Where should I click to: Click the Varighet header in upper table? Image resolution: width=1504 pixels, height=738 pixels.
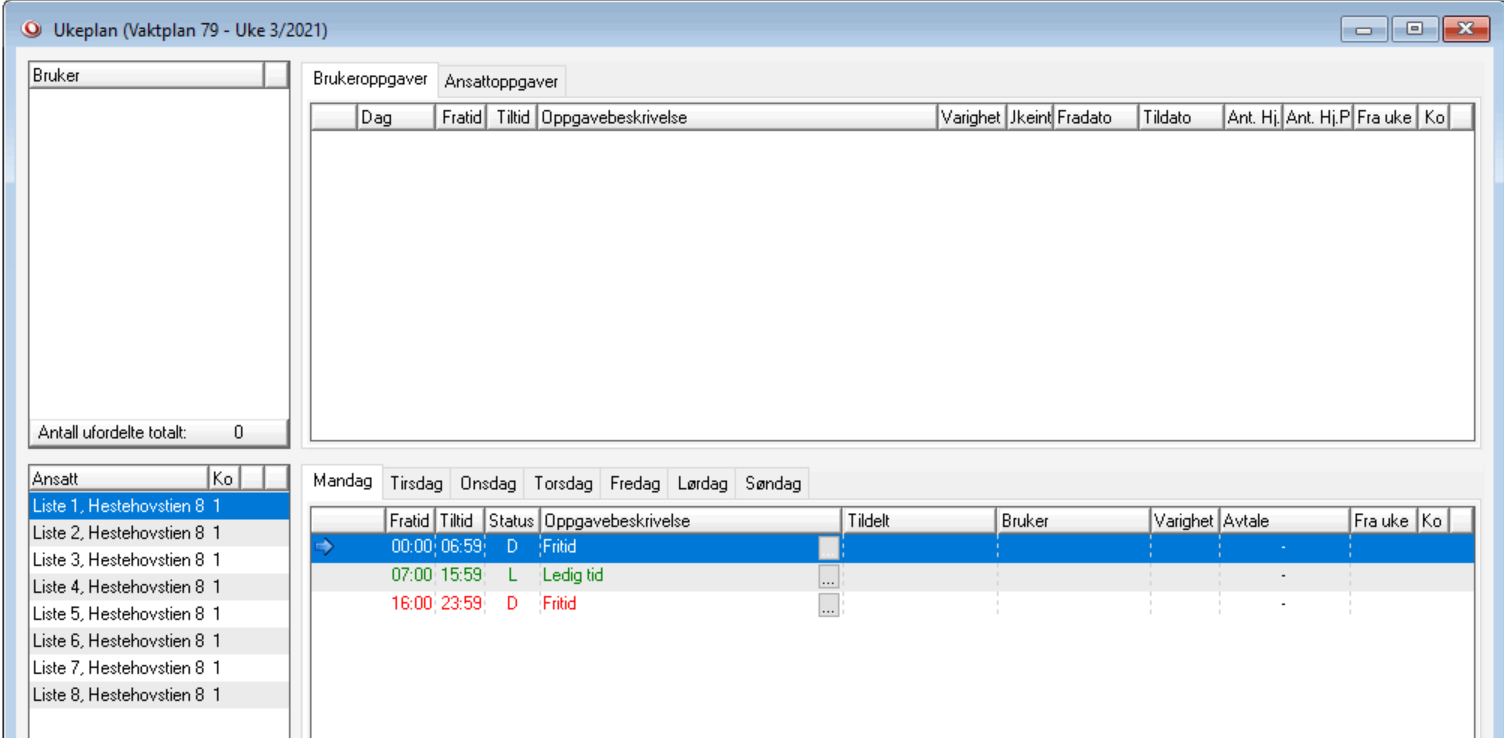971,117
